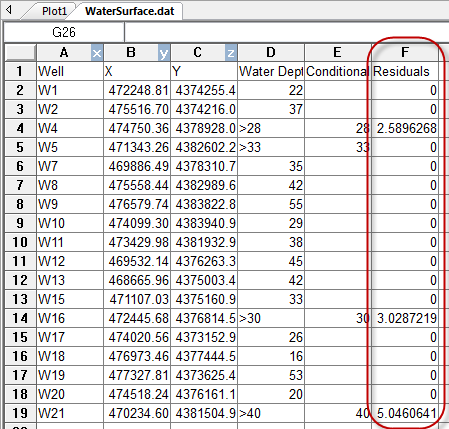
Task: Click the formula entry bar next to G26
Action: (287, 32)
